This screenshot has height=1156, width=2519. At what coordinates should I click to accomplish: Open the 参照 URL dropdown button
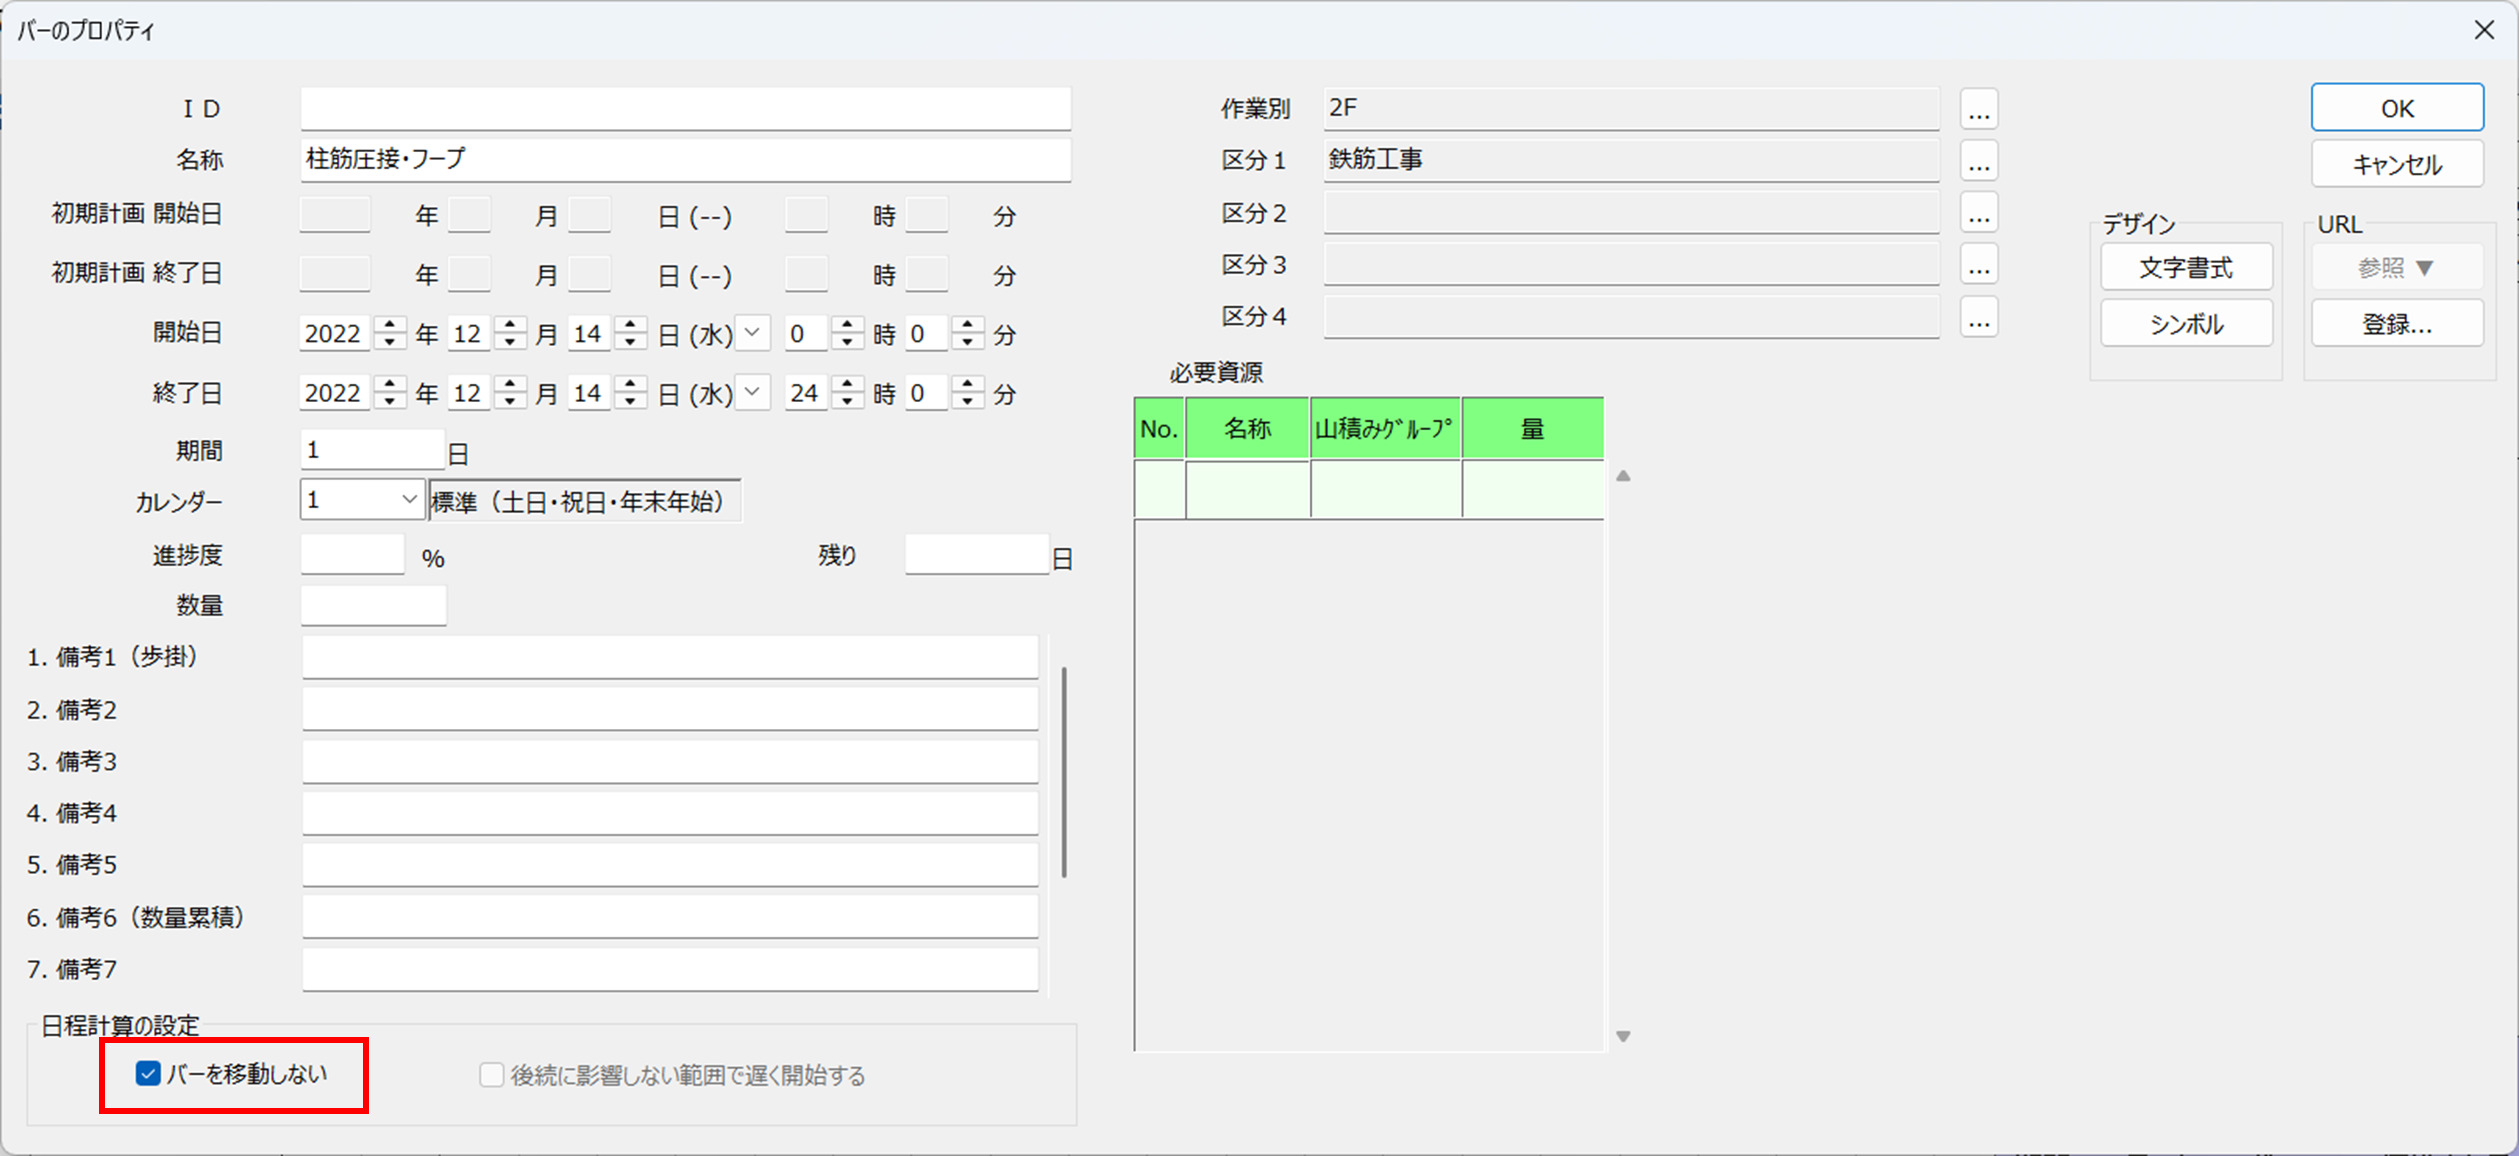pyautogui.click(x=2396, y=268)
